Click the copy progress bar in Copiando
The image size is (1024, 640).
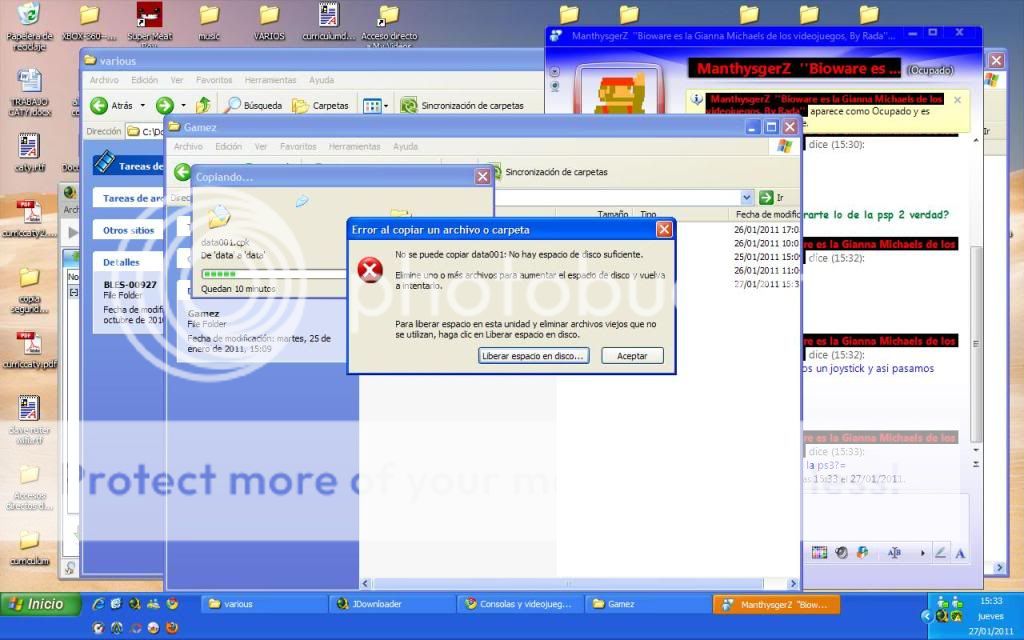274,274
